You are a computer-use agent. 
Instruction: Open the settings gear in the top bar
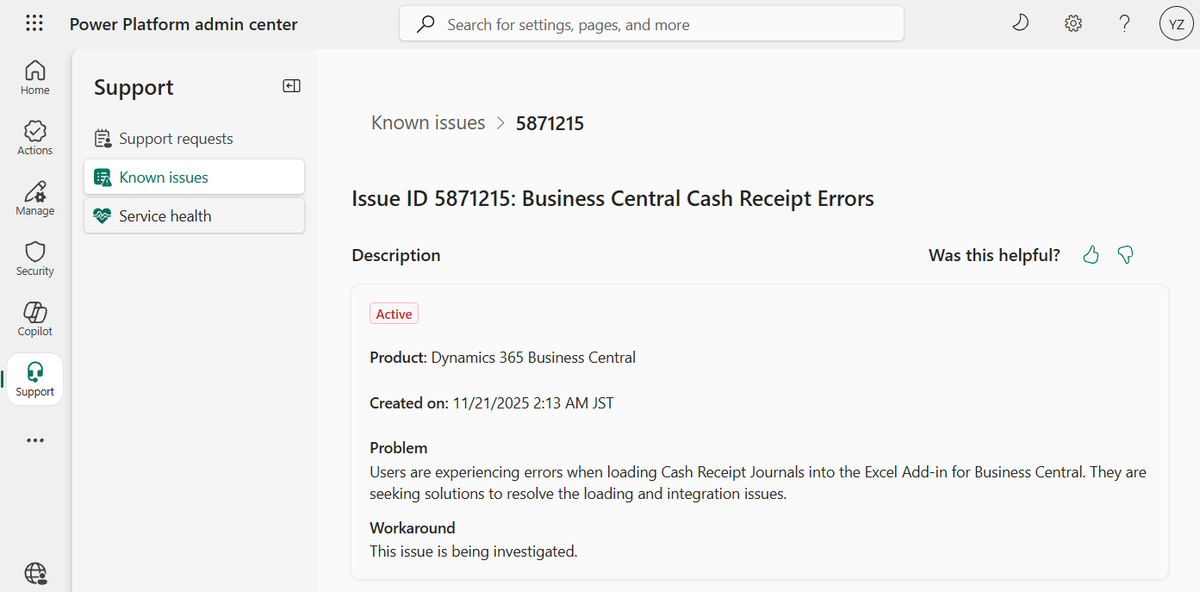point(1072,21)
